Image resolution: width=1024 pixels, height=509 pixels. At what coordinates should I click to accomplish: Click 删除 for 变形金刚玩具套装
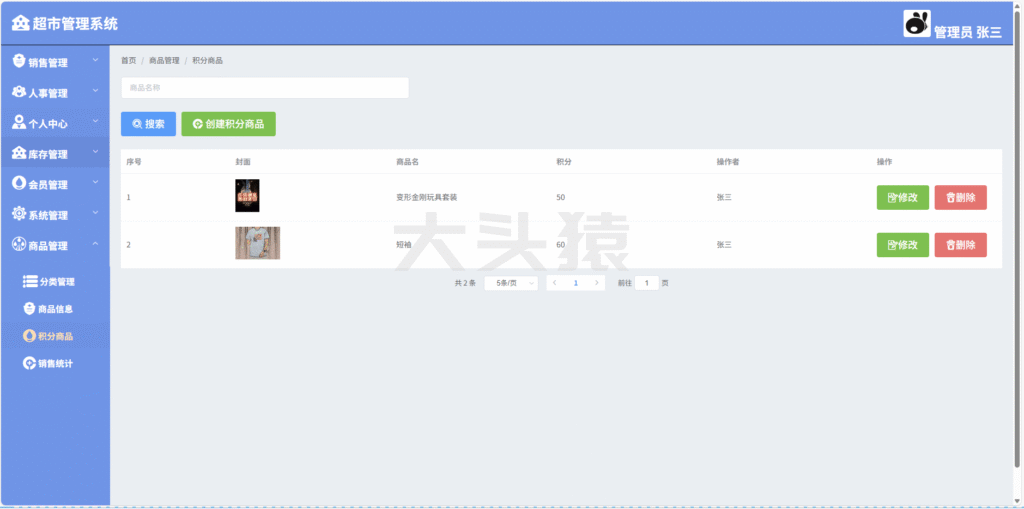[x=961, y=197]
